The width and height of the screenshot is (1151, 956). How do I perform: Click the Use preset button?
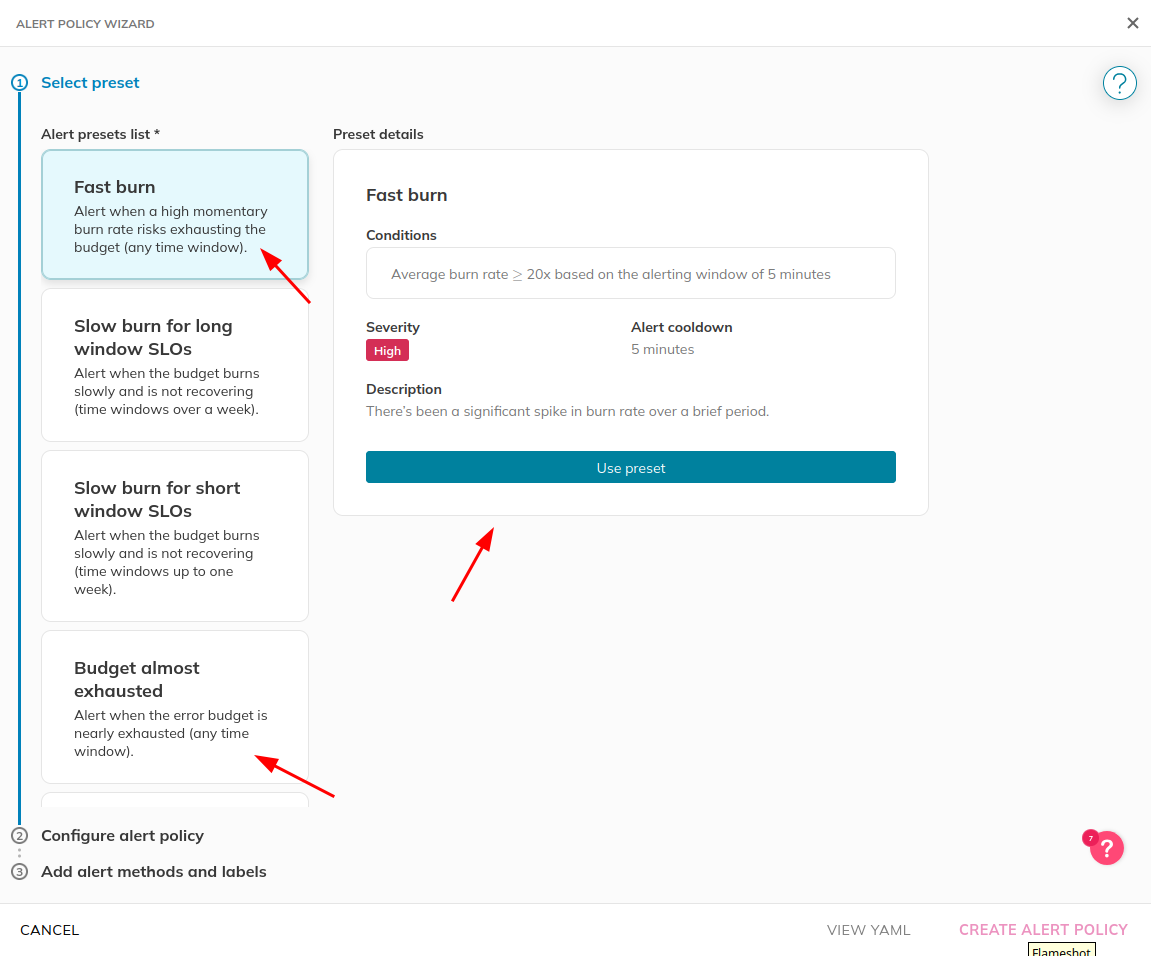pos(631,467)
